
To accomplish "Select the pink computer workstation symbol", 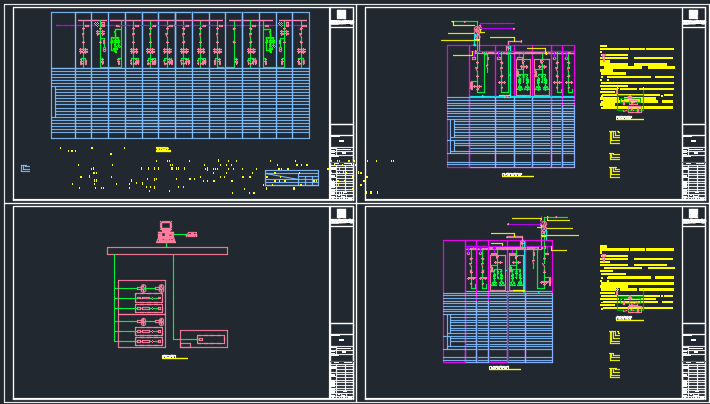I will [x=165, y=232].
